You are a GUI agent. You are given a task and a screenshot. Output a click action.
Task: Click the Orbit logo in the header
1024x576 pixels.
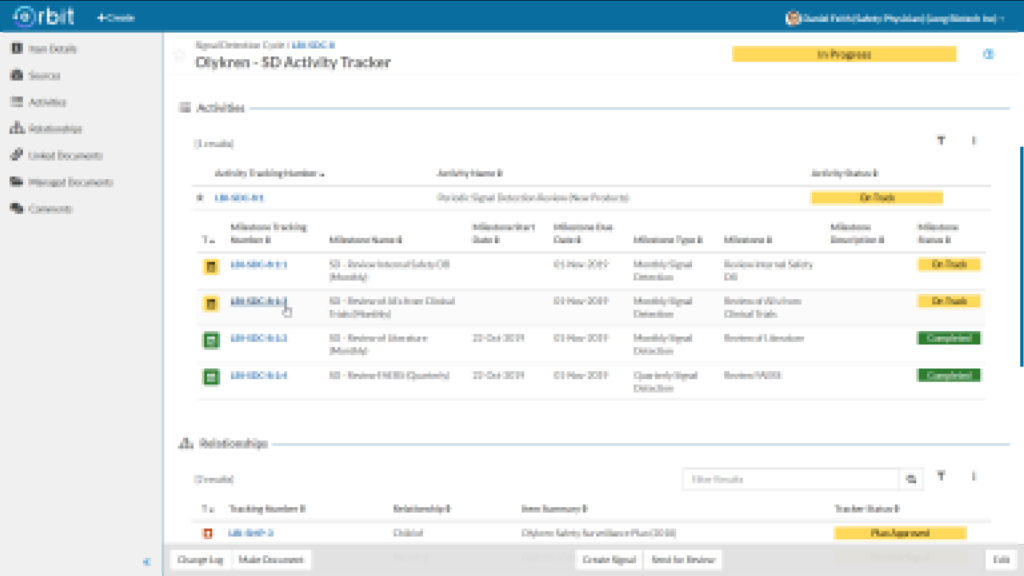point(44,16)
